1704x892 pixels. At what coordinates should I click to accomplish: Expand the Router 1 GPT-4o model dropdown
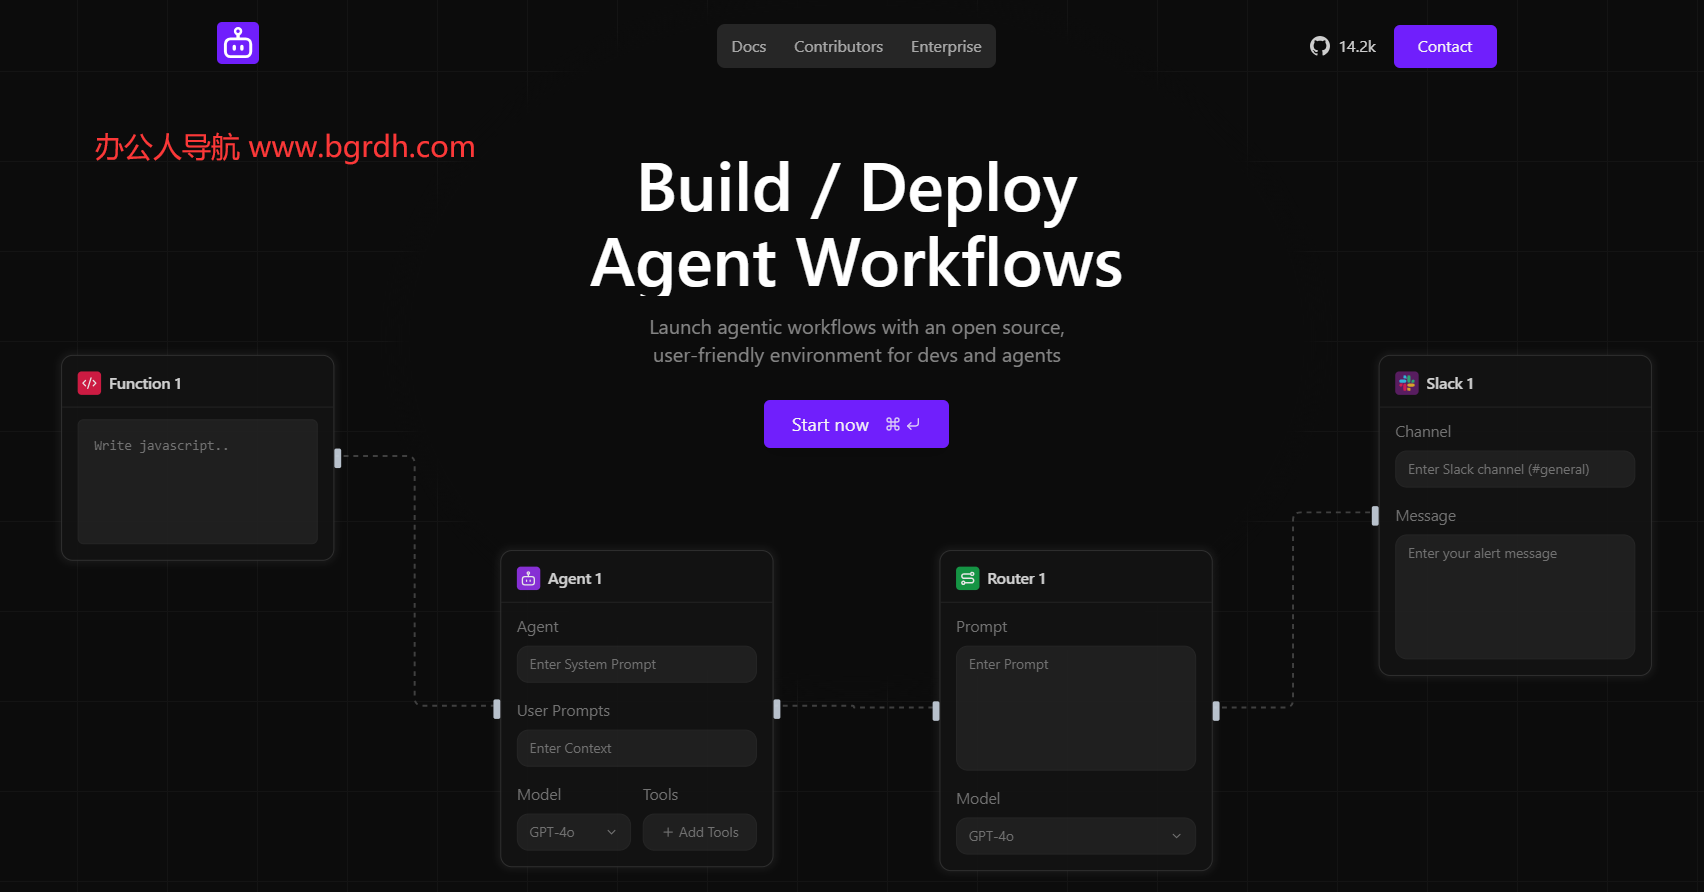[x=1075, y=836]
